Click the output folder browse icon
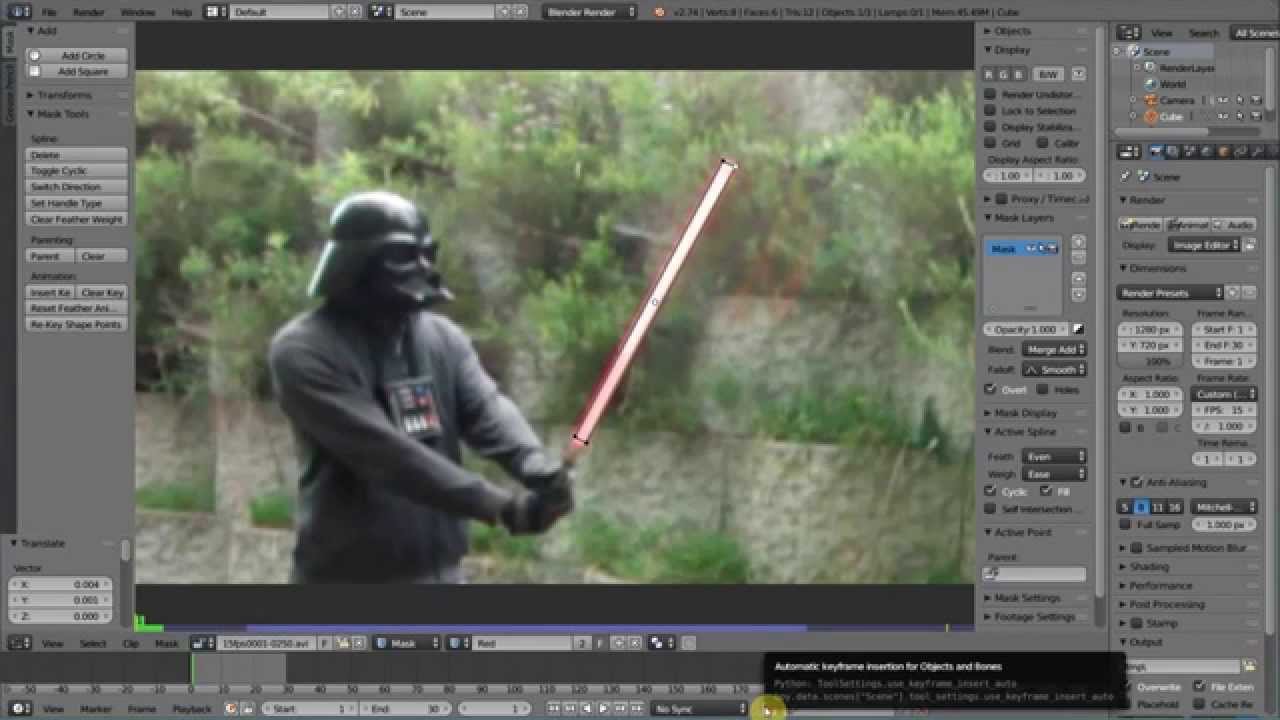The image size is (1280, 720). [1249, 666]
